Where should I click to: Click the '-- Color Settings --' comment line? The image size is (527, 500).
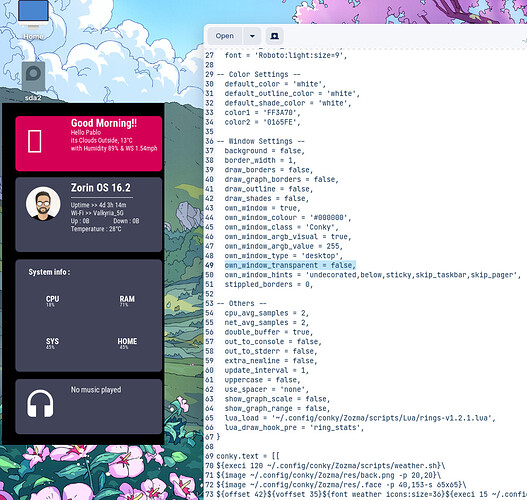pos(258,74)
